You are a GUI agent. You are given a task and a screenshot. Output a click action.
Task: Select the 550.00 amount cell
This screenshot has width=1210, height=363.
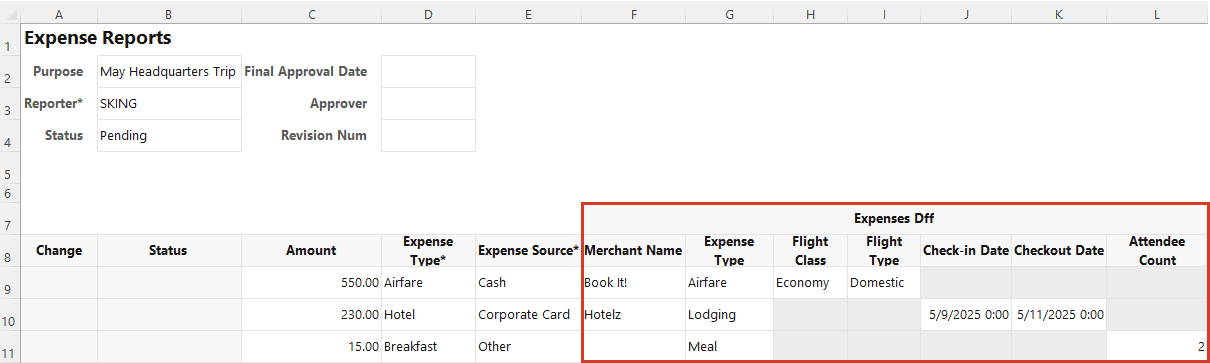point(311,283)
